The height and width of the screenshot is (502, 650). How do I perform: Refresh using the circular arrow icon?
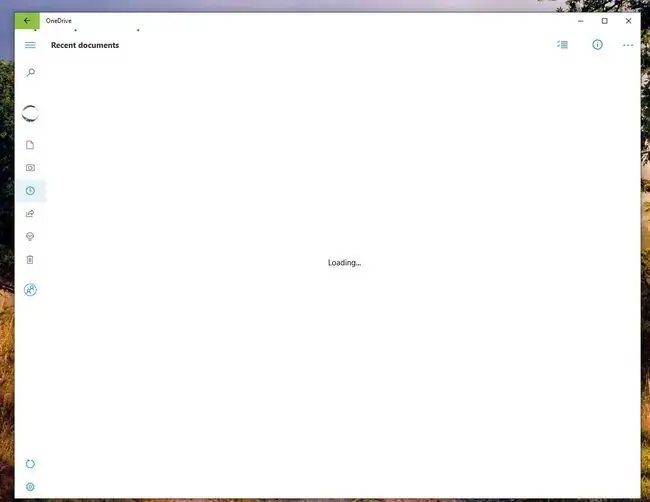click(x=30, y=464)
